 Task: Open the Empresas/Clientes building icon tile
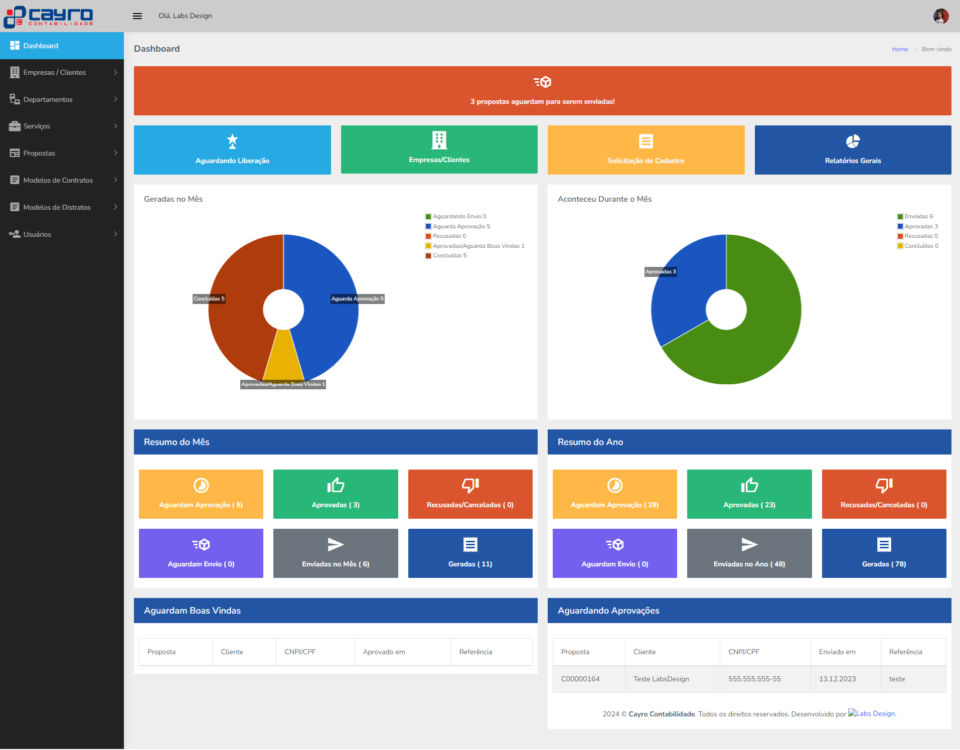[x=439, y=149]
